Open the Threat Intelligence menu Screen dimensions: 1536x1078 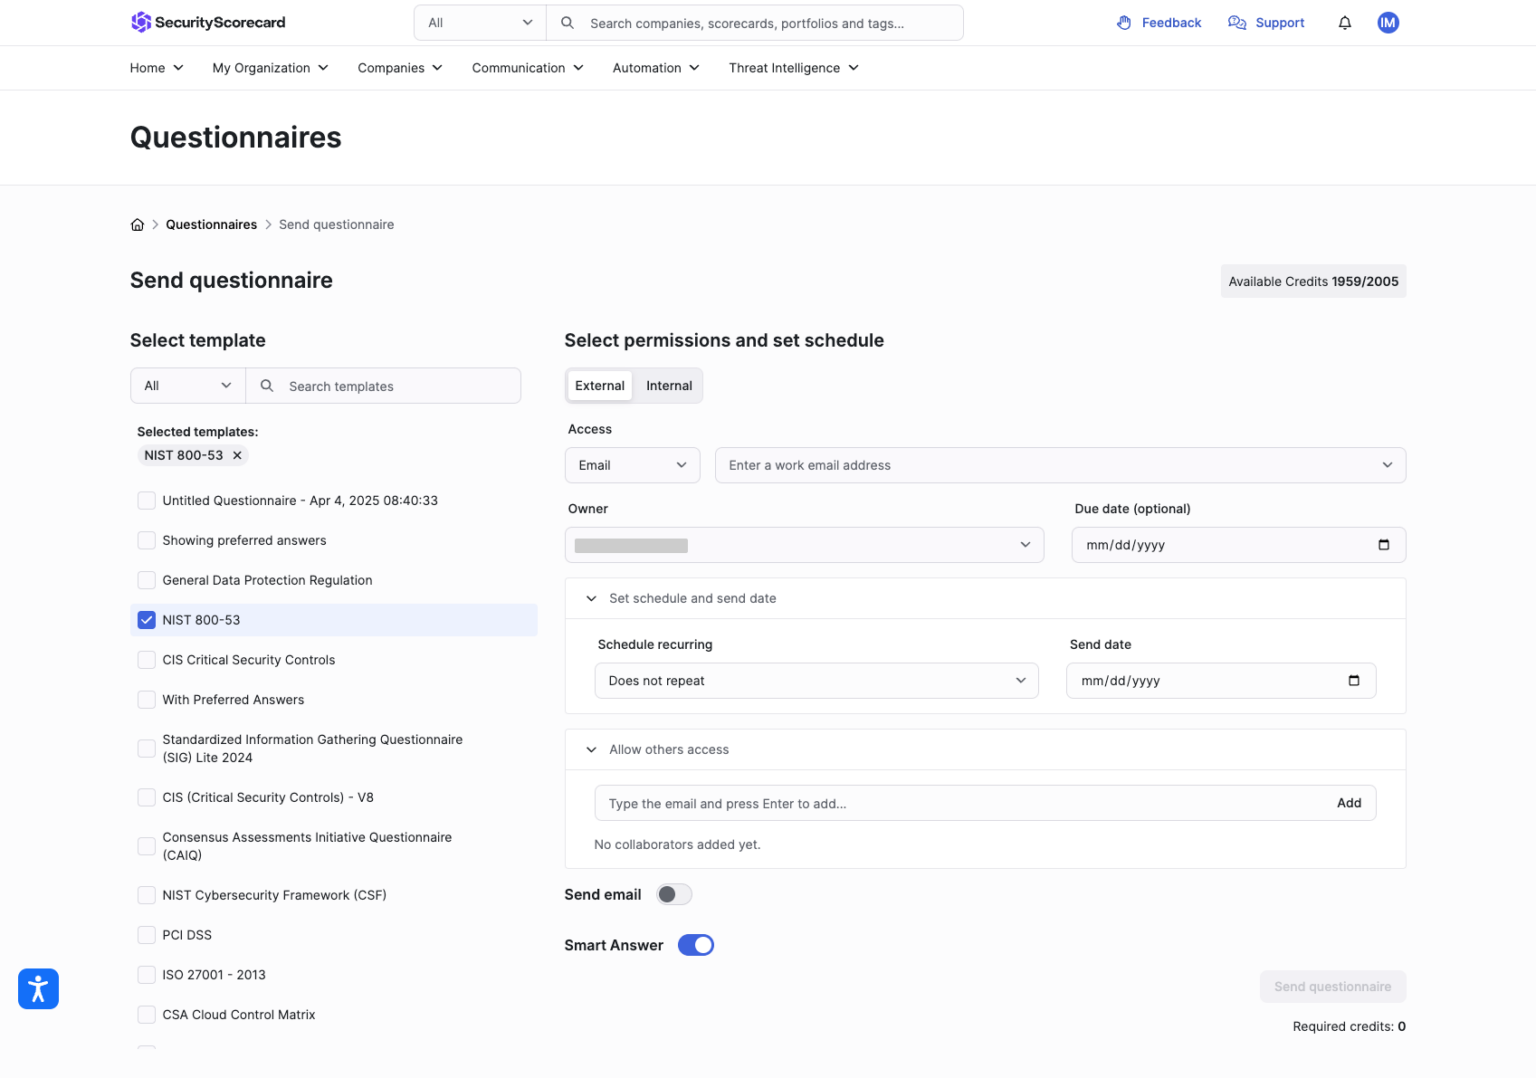[792, 67]
